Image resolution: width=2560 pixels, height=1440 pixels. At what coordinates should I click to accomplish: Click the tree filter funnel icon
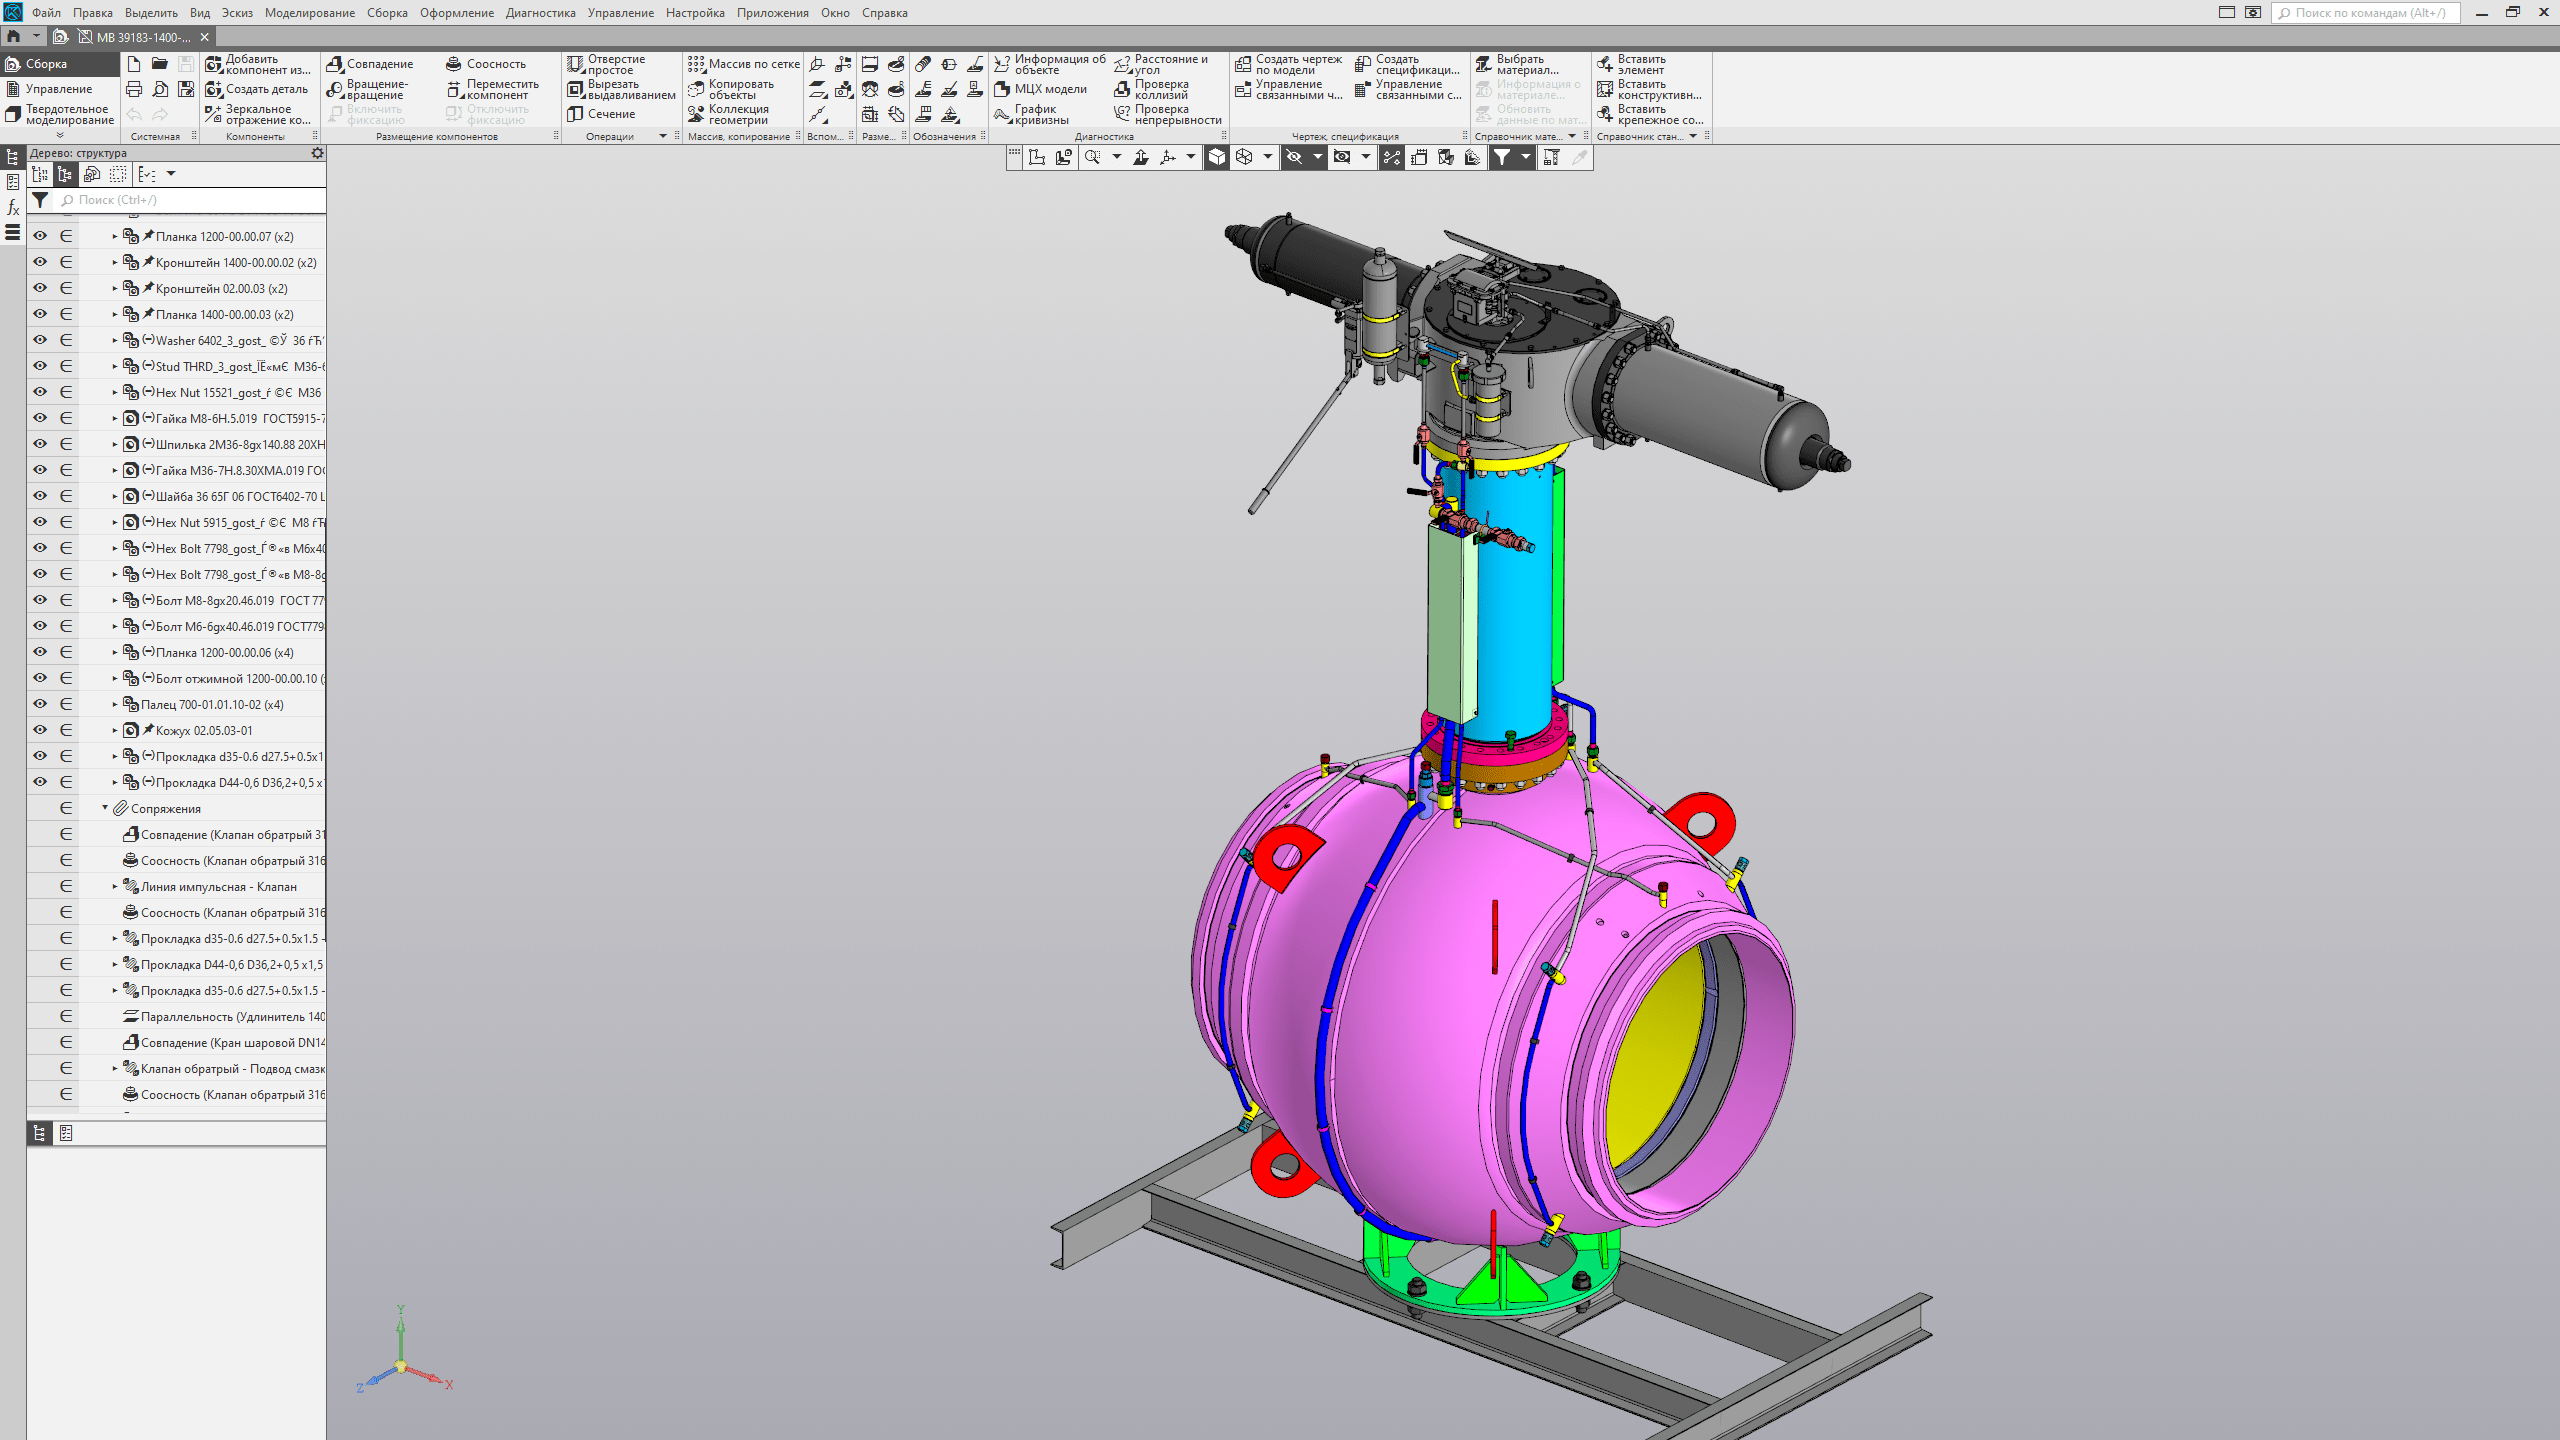click(40, 200)
